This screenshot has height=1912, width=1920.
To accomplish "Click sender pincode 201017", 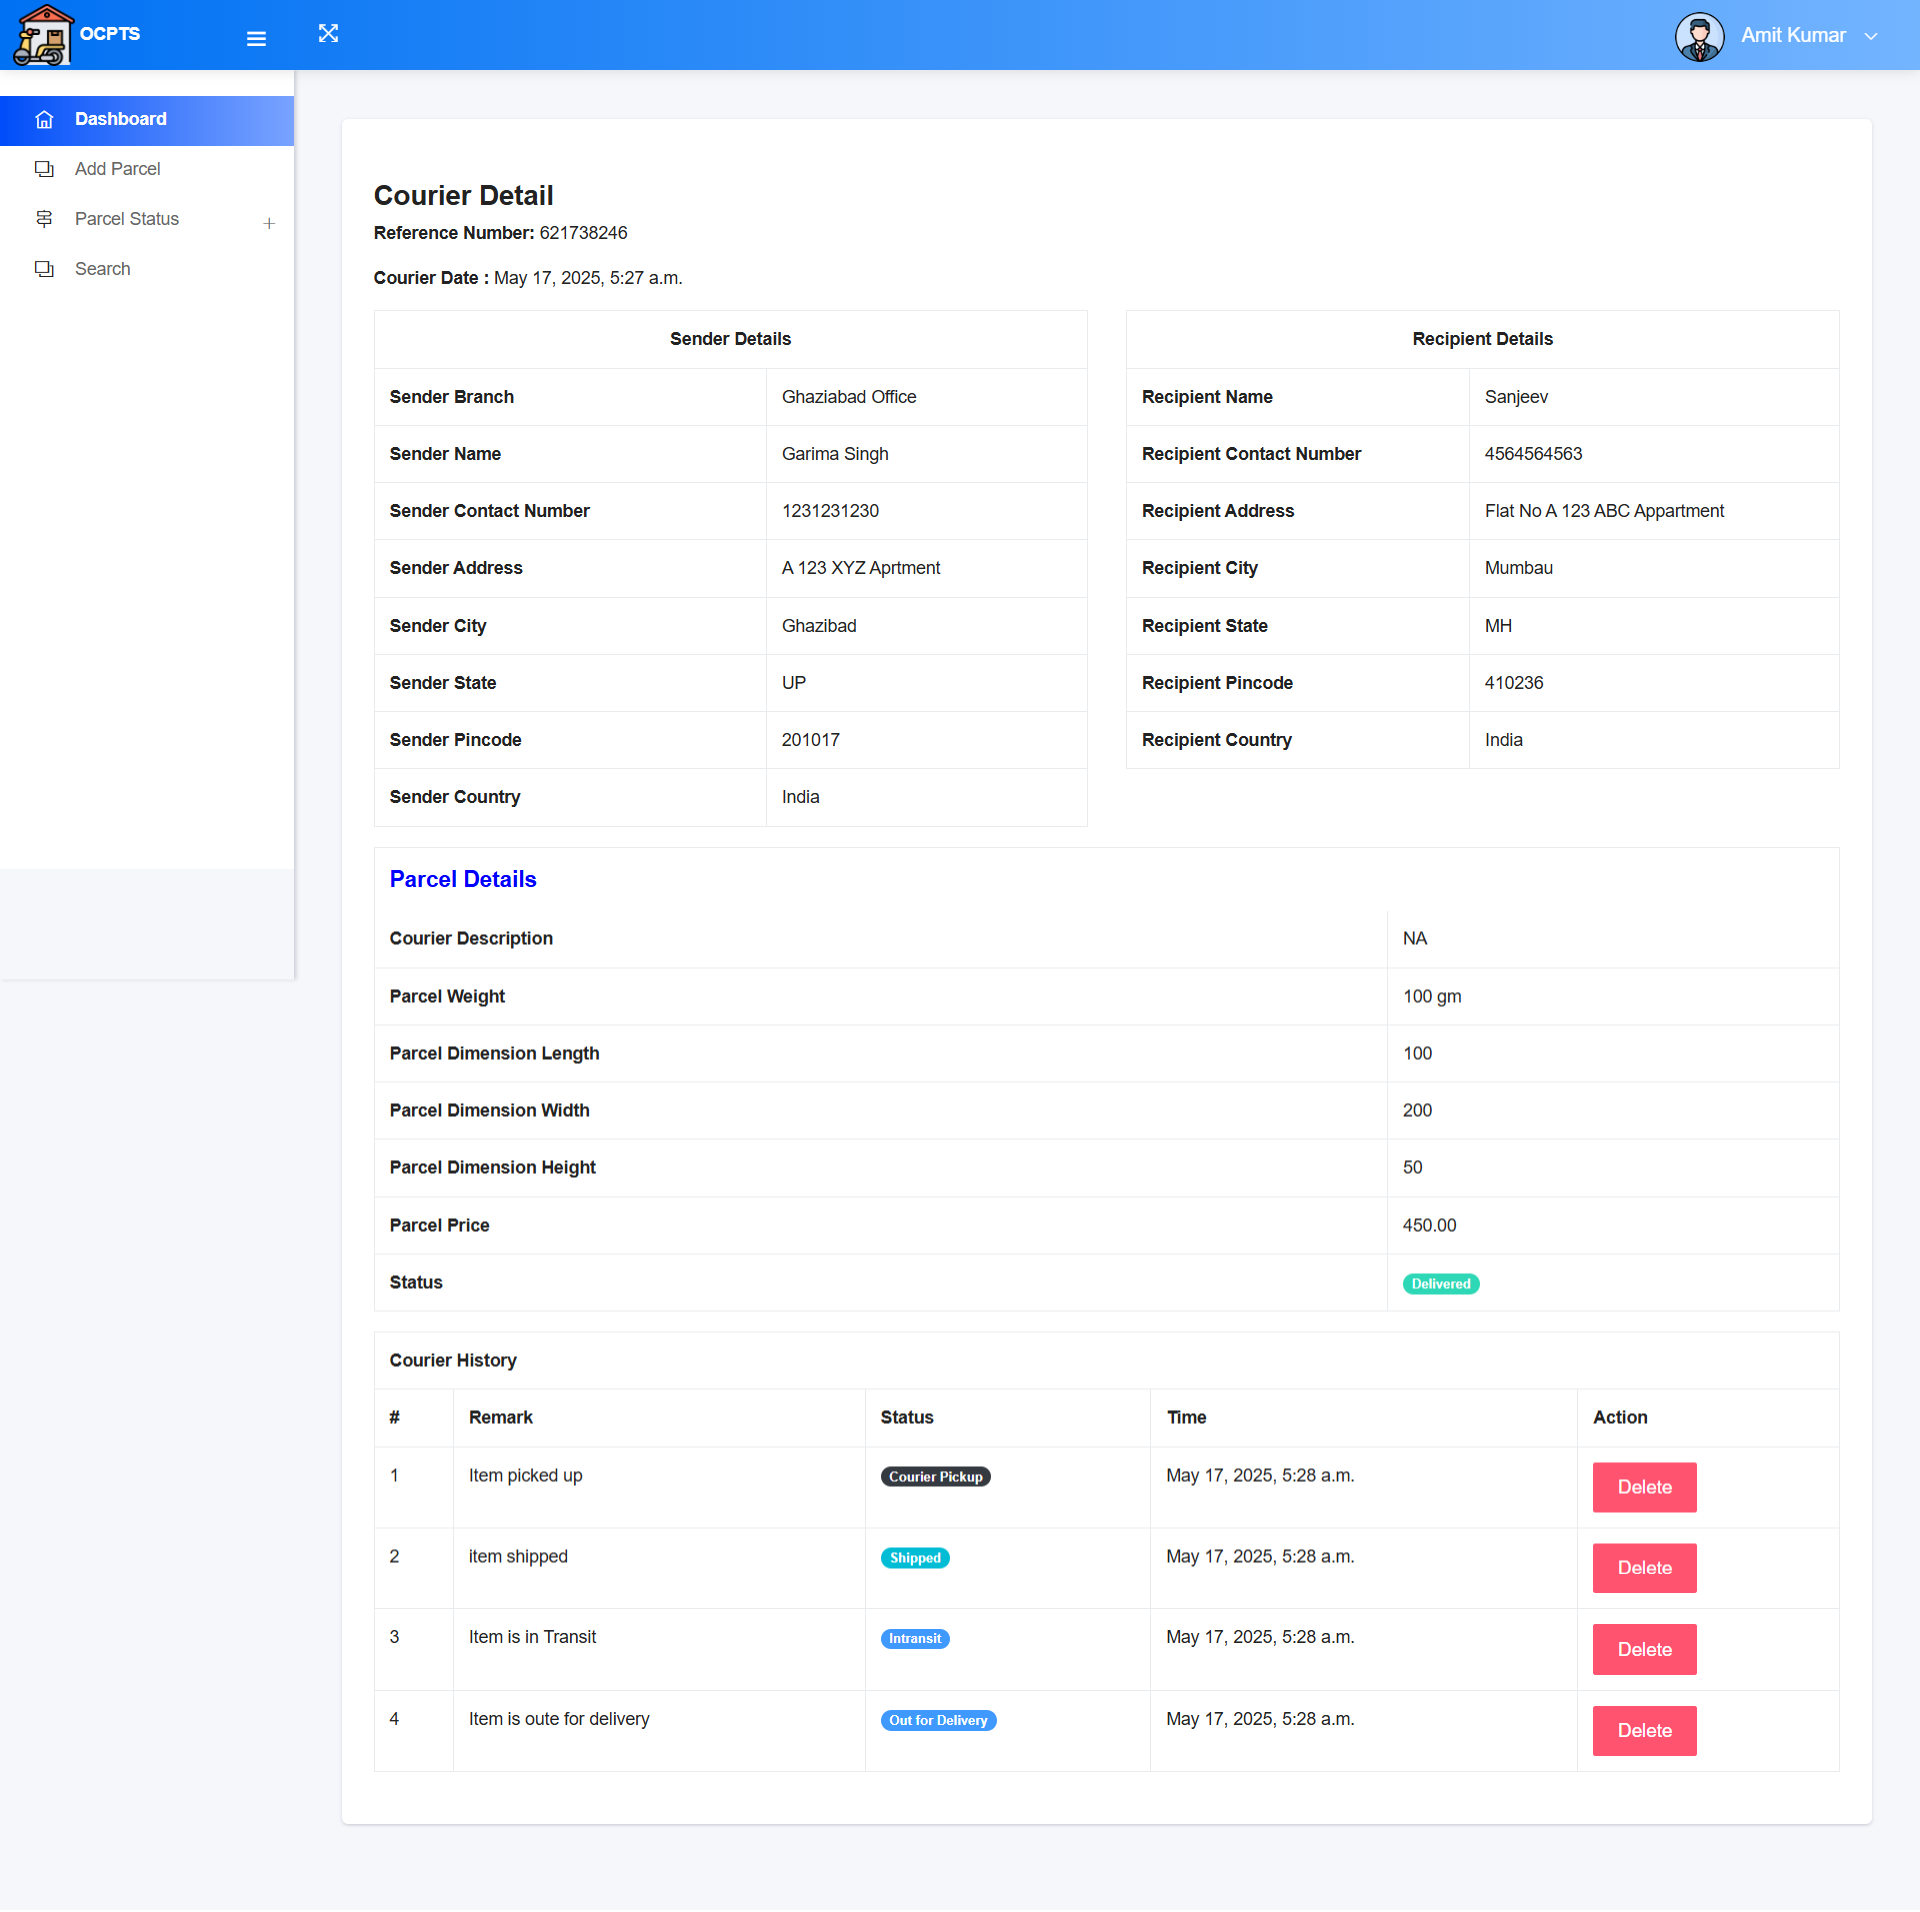I will (811, 740).
